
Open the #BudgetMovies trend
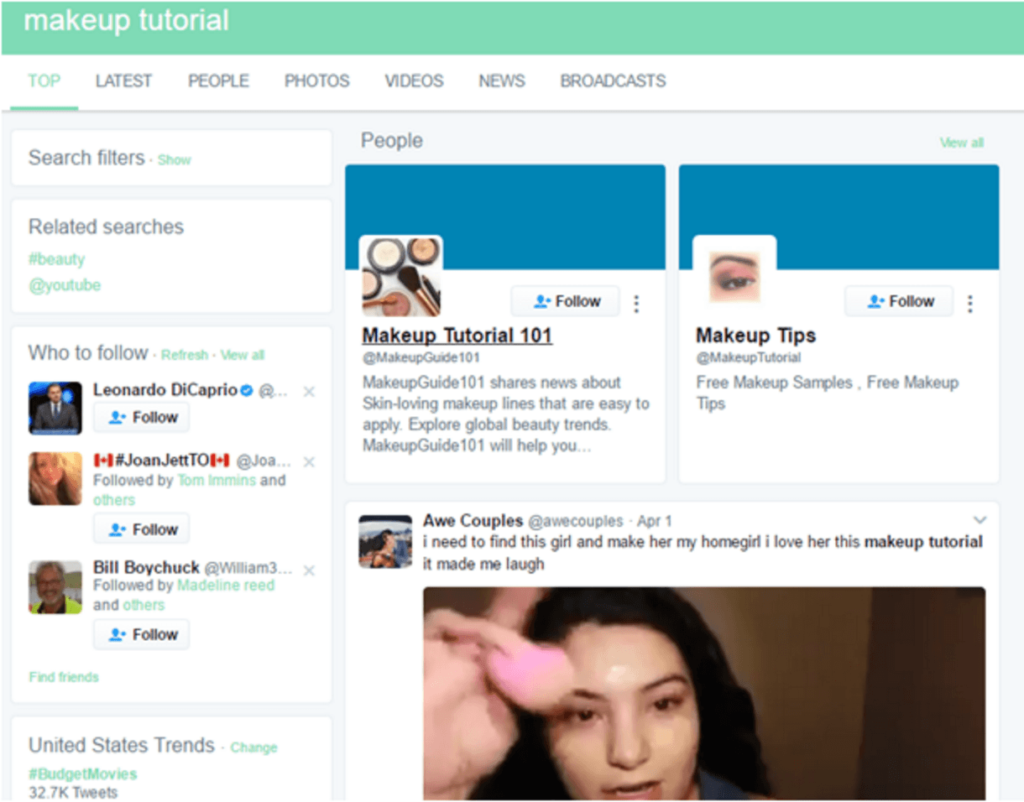(83, 774)
